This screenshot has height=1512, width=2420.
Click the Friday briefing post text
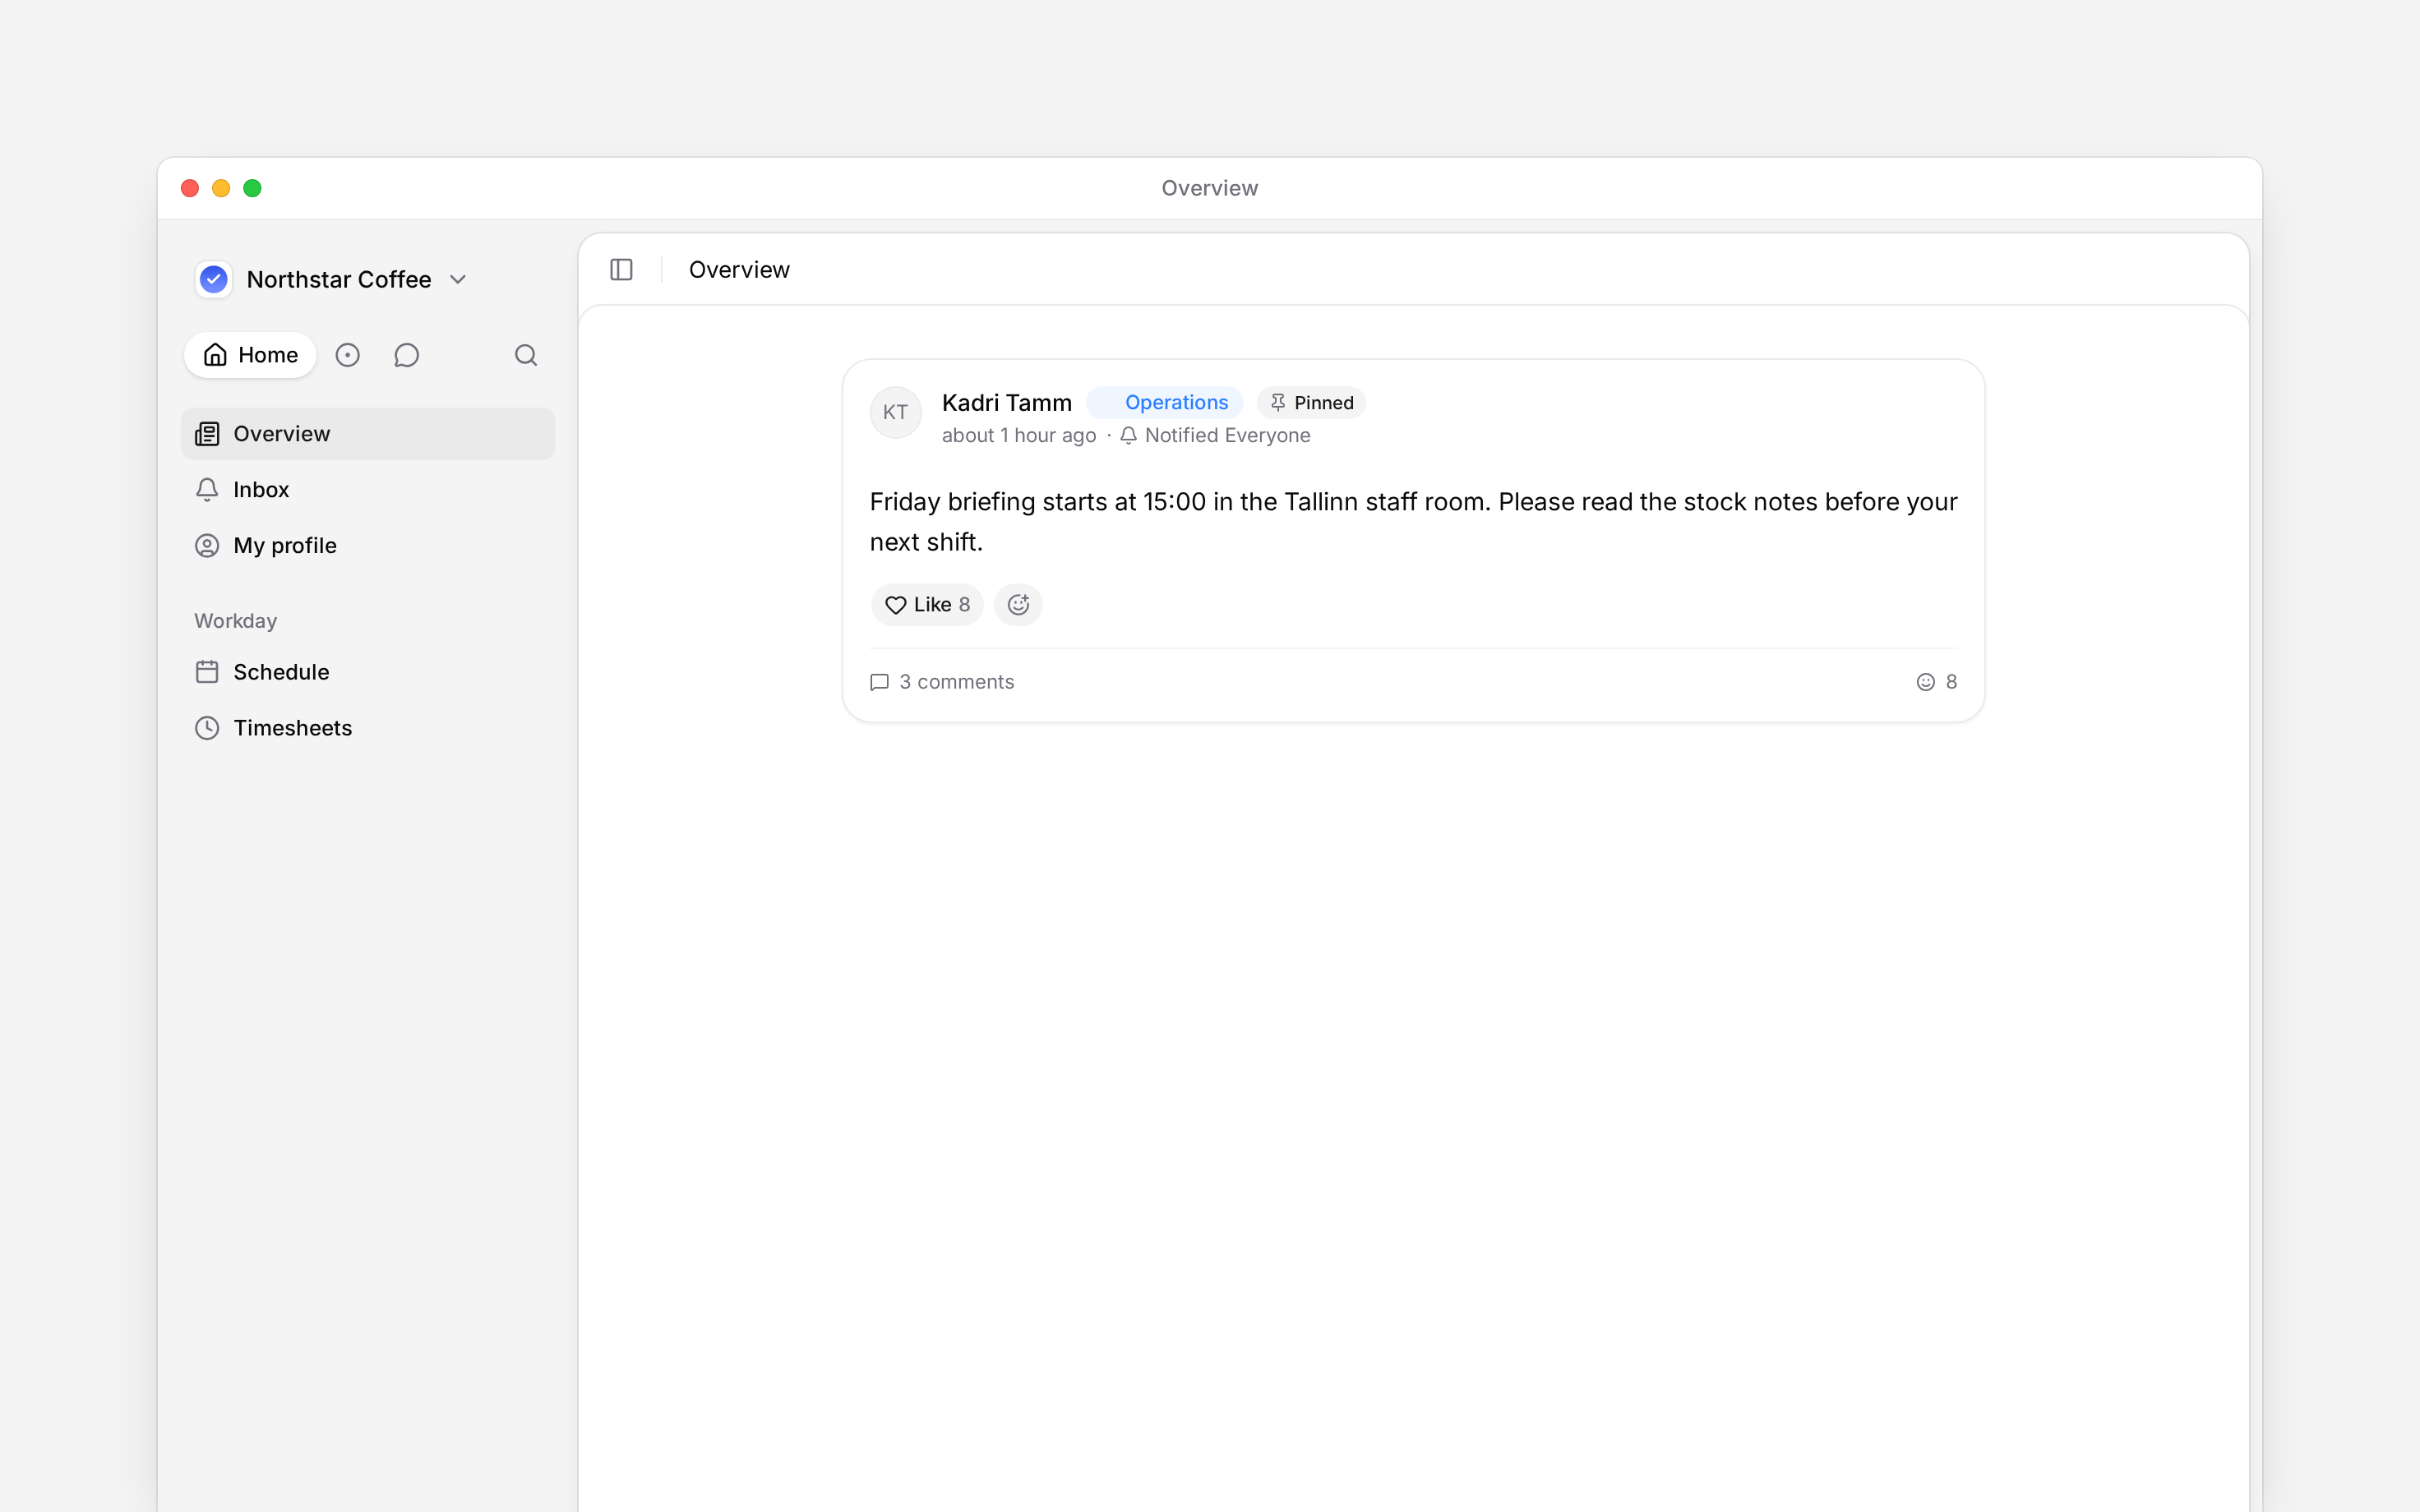click(x=1413, y=522)
